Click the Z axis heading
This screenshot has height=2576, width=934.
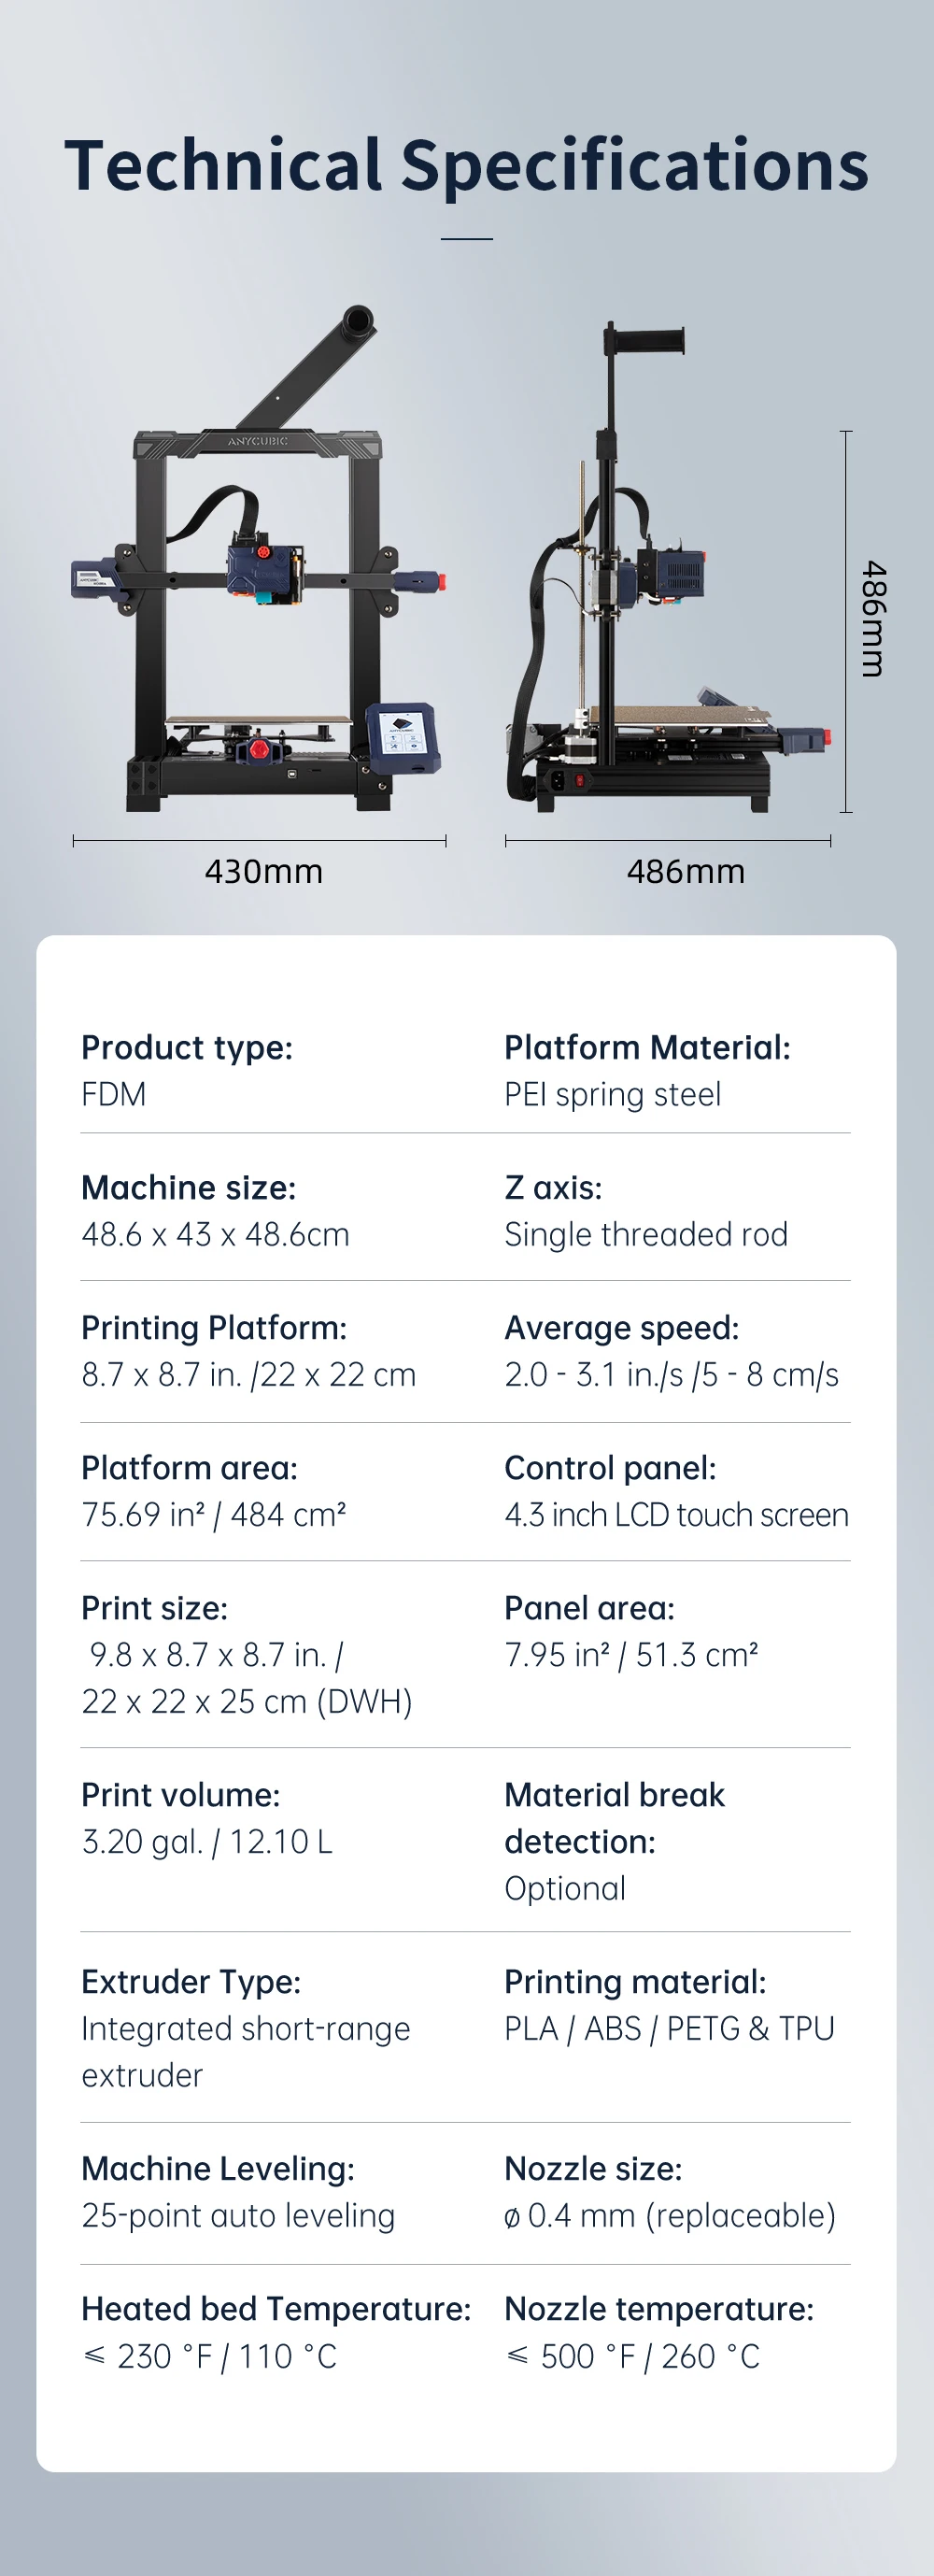click(x=553, y=1187)
